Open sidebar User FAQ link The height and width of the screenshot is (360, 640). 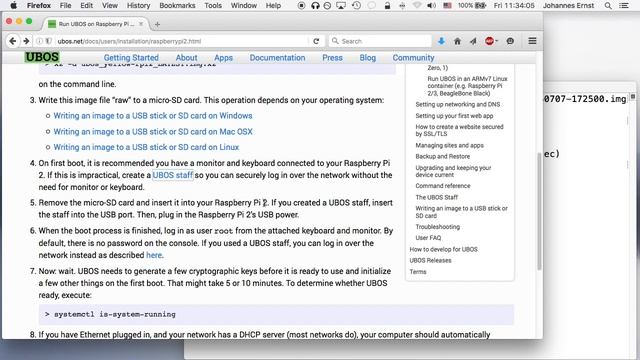coord(428,238)
